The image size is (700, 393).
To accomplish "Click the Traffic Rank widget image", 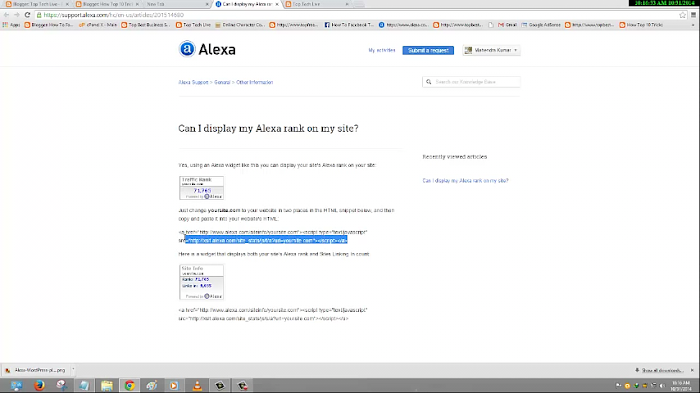I will pos(201,188).
